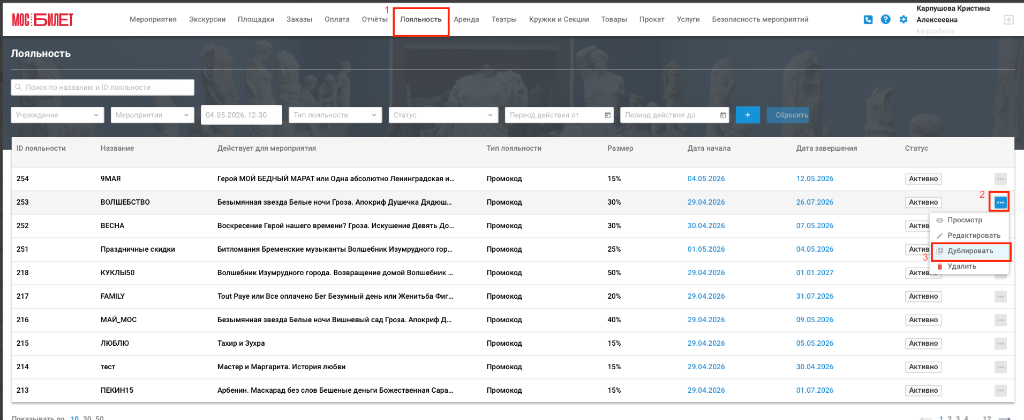Click the Сбросить reset button
The height and width of the screenshot is (420, 1024).
788,115
